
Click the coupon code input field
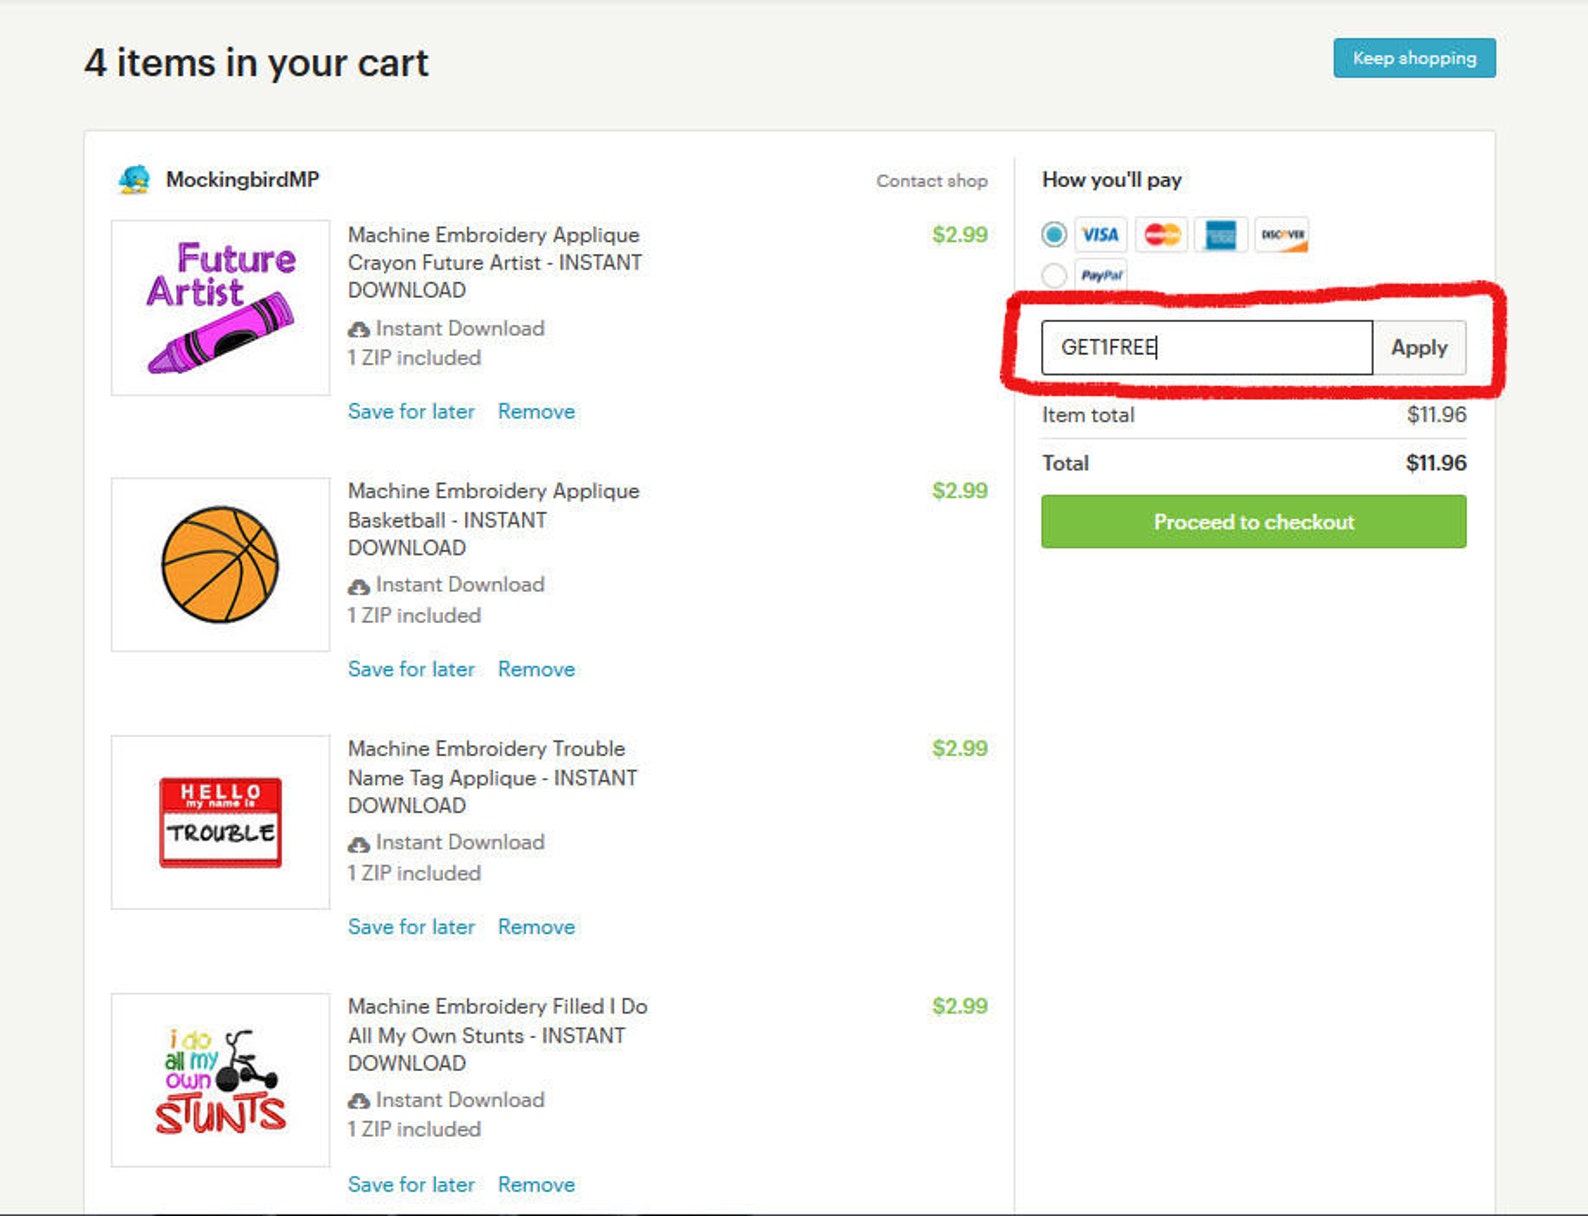(x=1207, y=348)
